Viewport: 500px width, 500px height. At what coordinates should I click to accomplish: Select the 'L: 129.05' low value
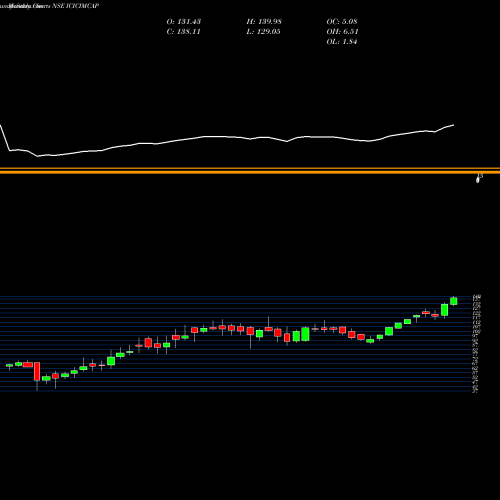coord(263,32)
